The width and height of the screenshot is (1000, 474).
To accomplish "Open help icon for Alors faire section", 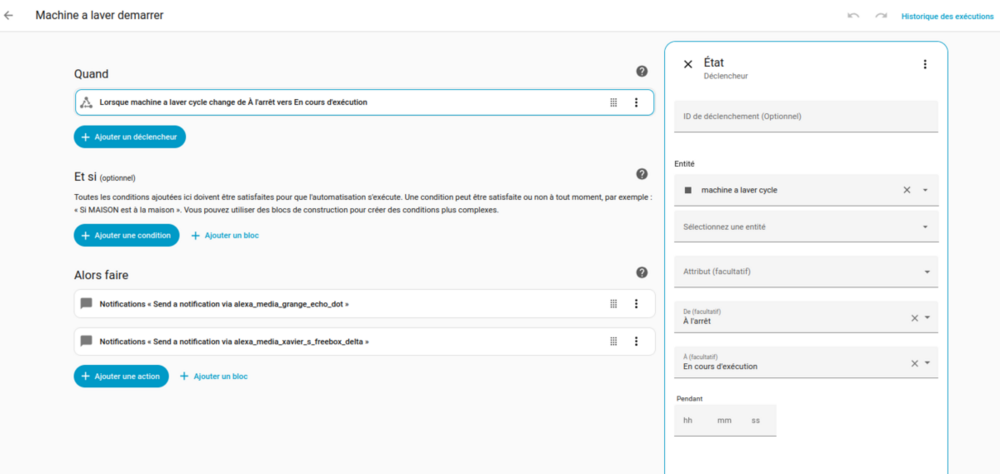I will point(642,272).
